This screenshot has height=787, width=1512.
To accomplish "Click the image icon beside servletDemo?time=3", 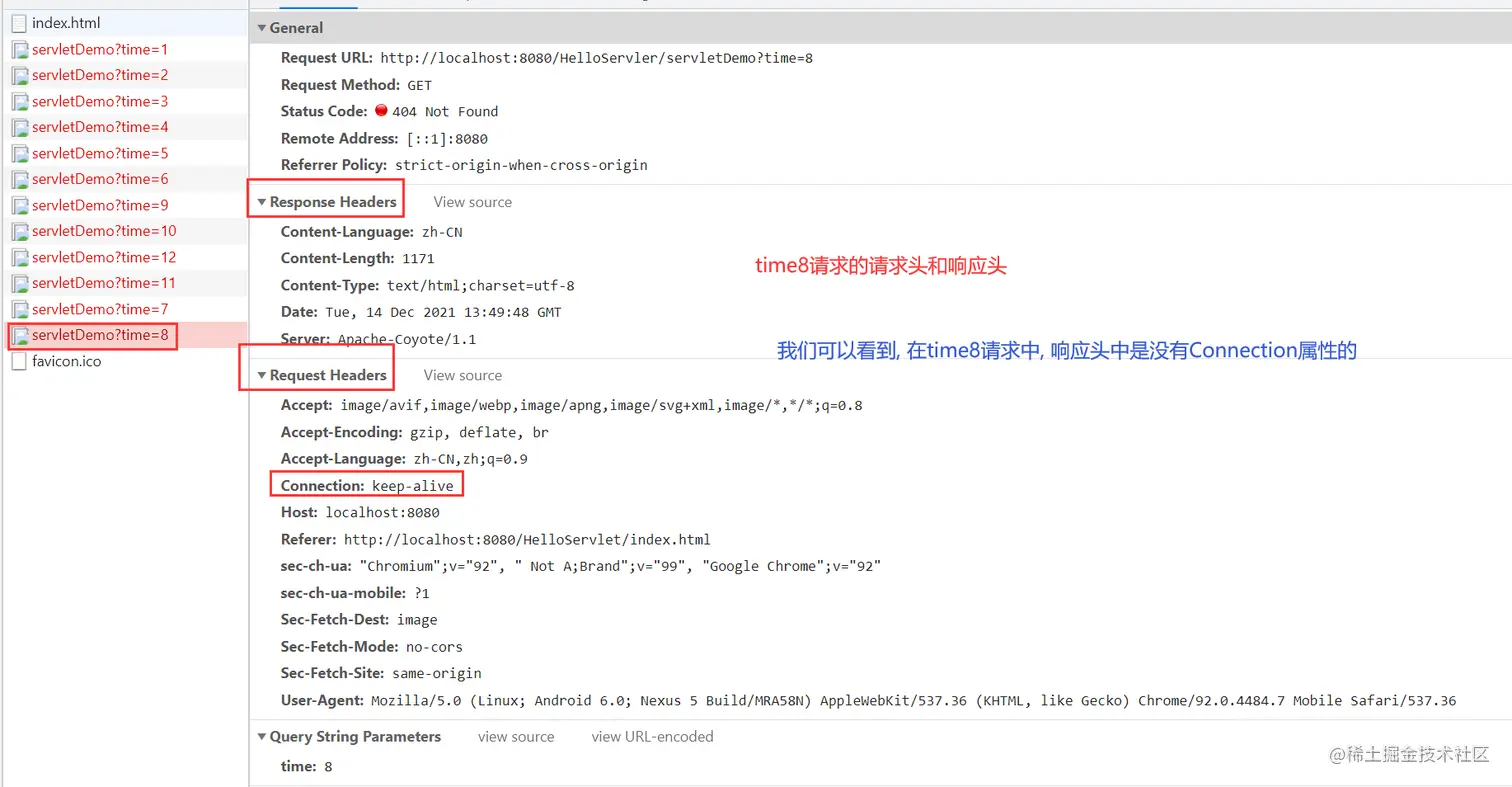I will tap(19, 101).
